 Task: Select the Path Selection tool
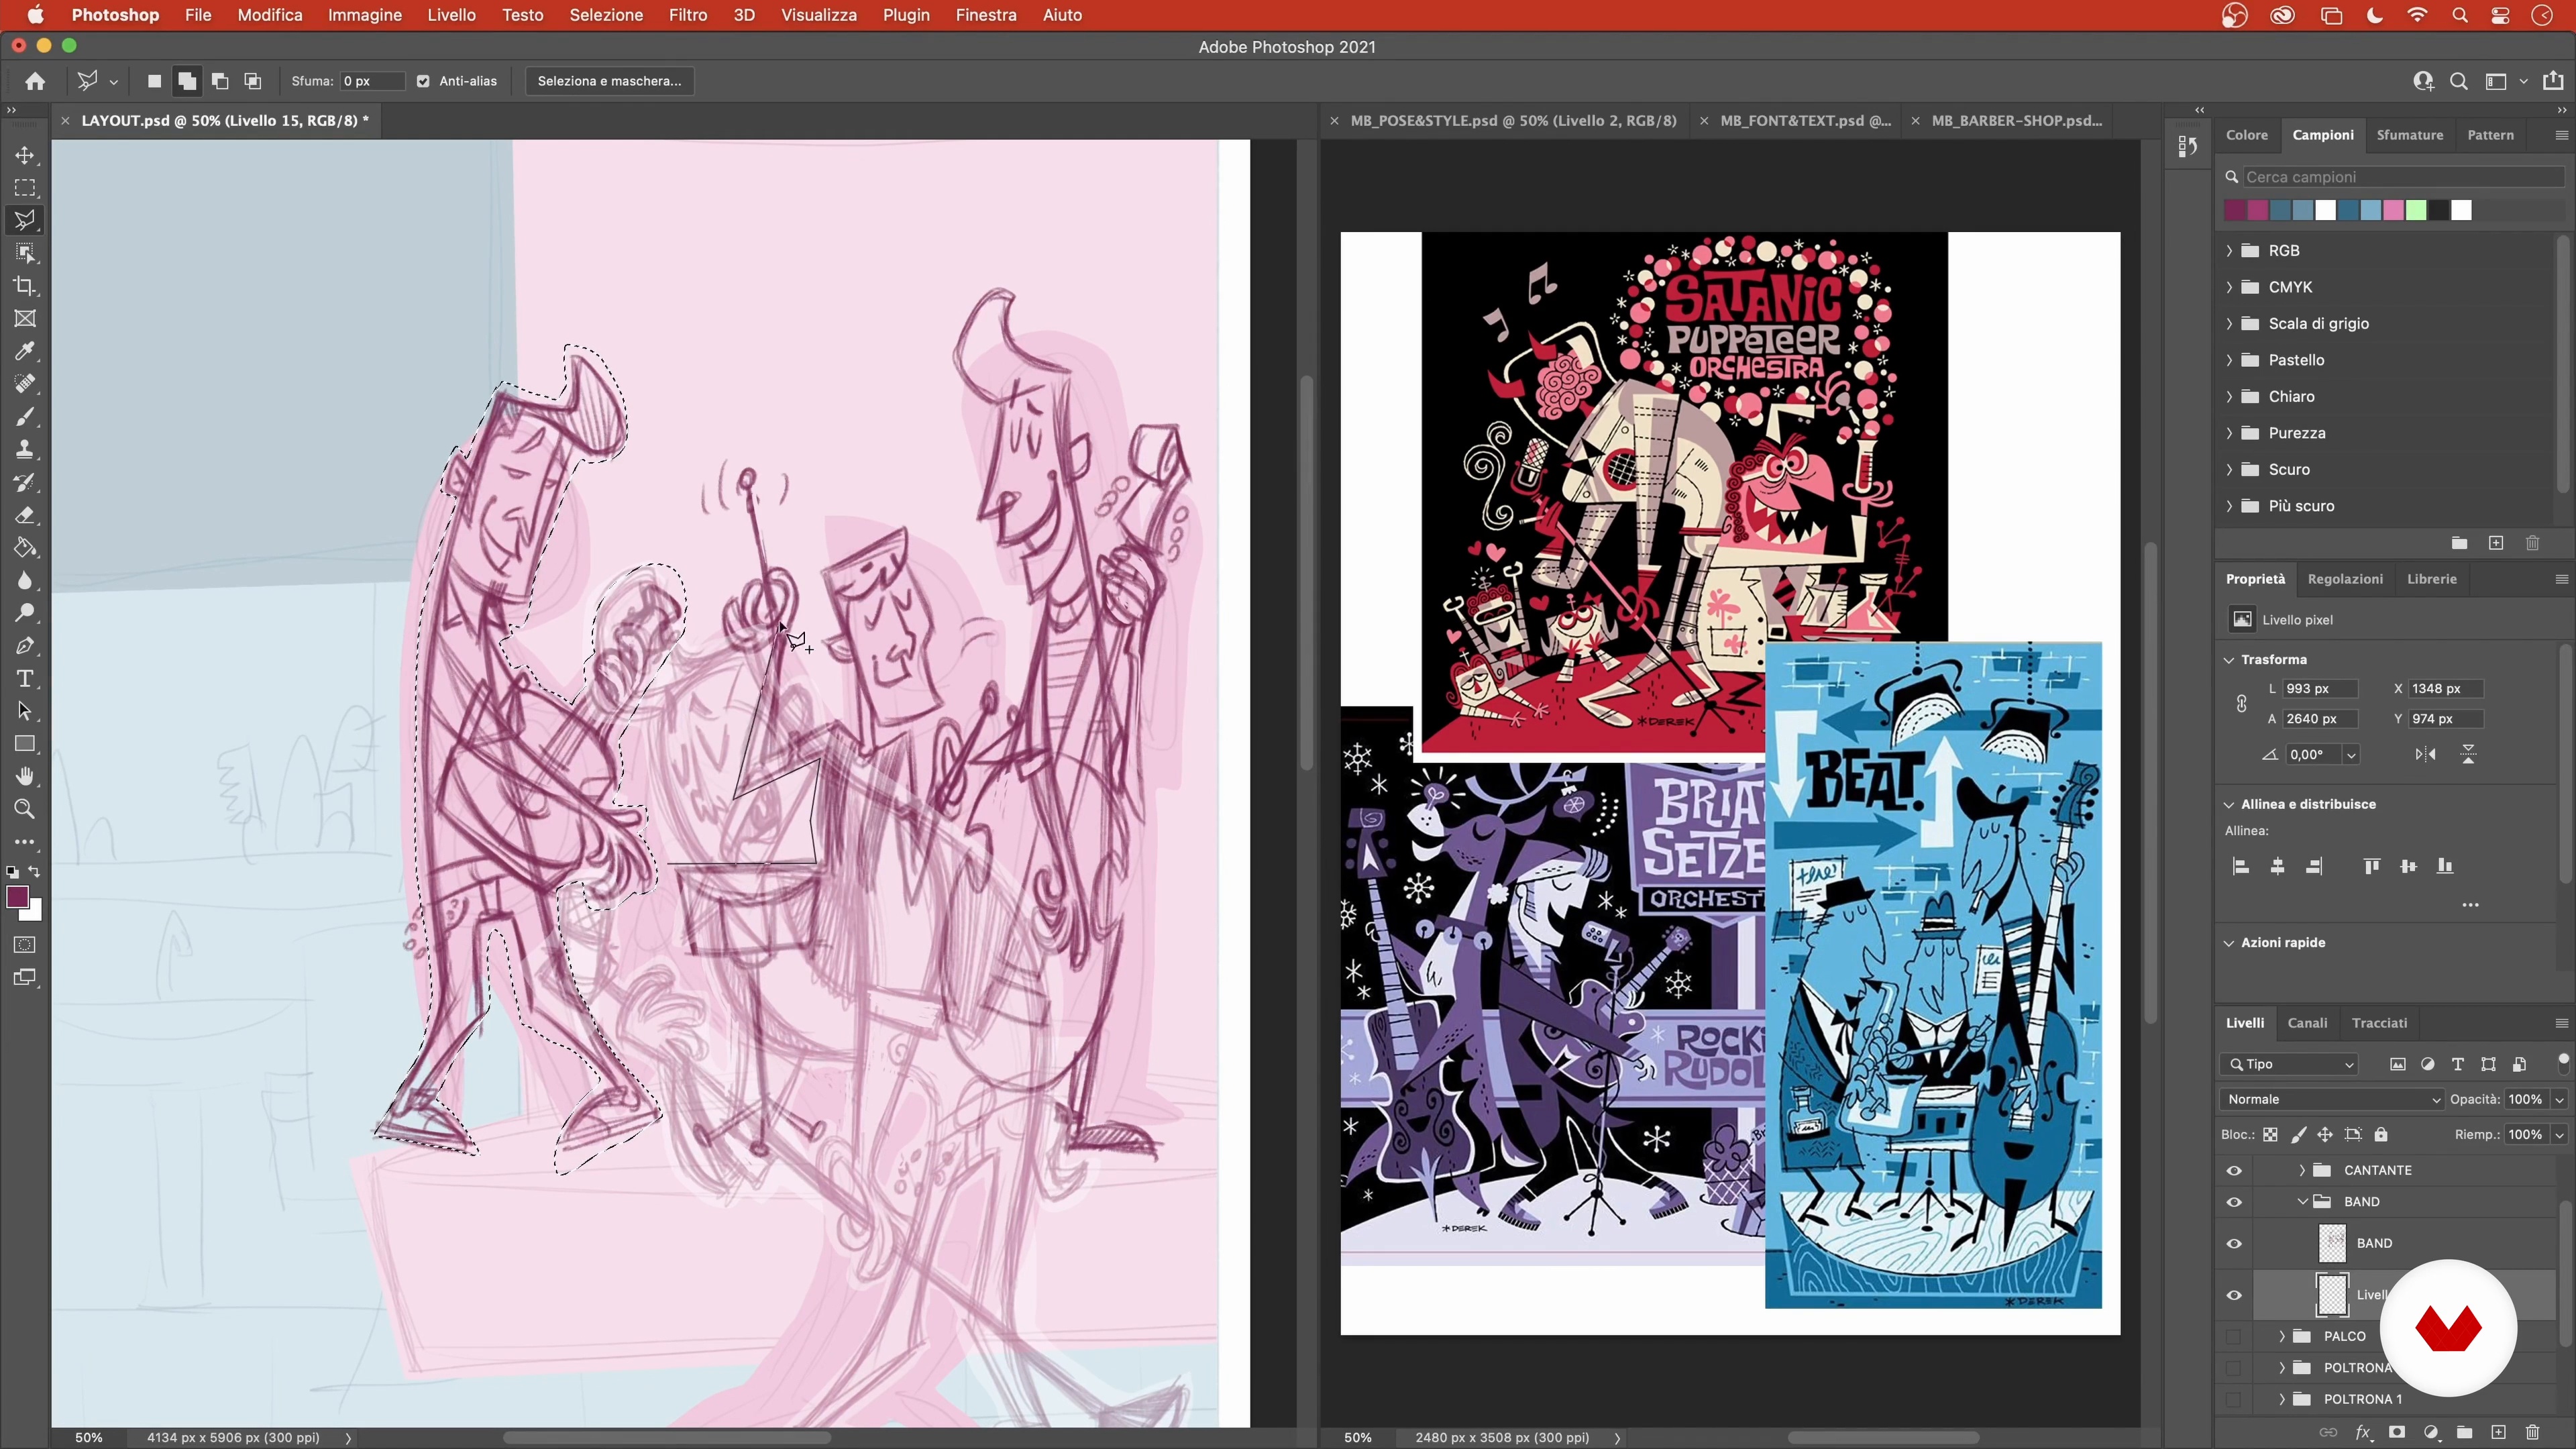[25, 711]
